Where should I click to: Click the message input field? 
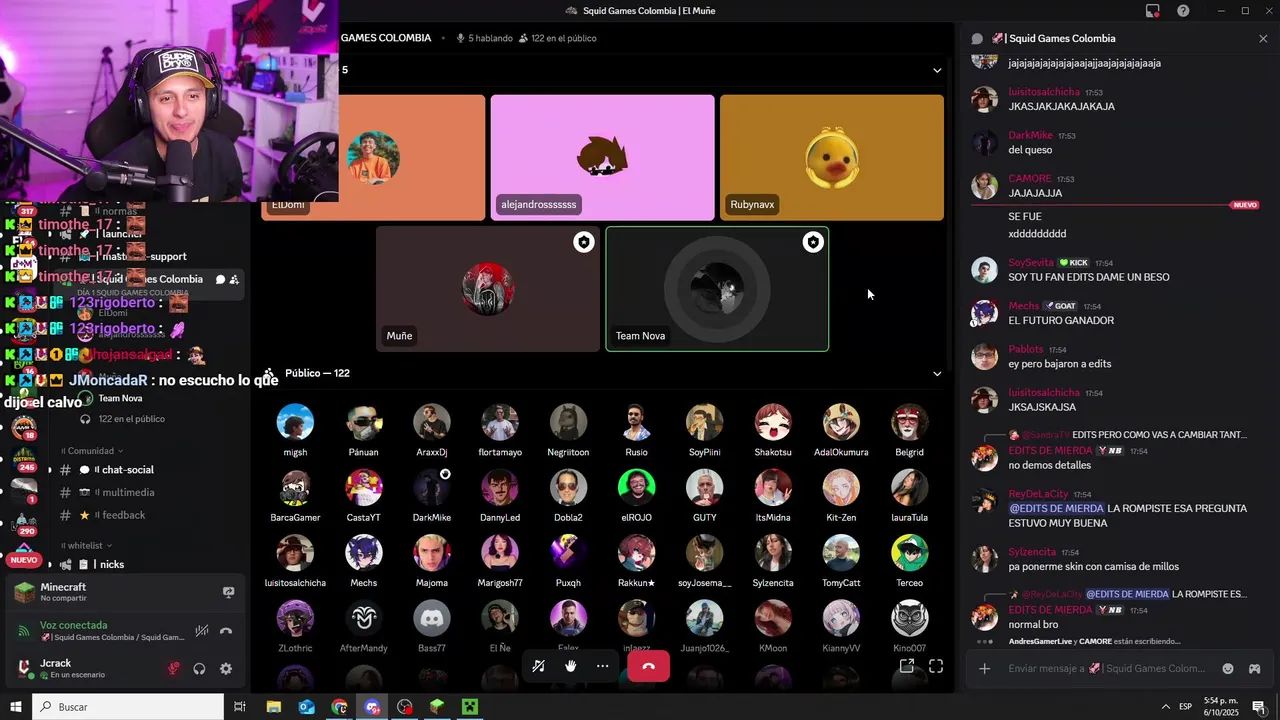point(1108,668)
